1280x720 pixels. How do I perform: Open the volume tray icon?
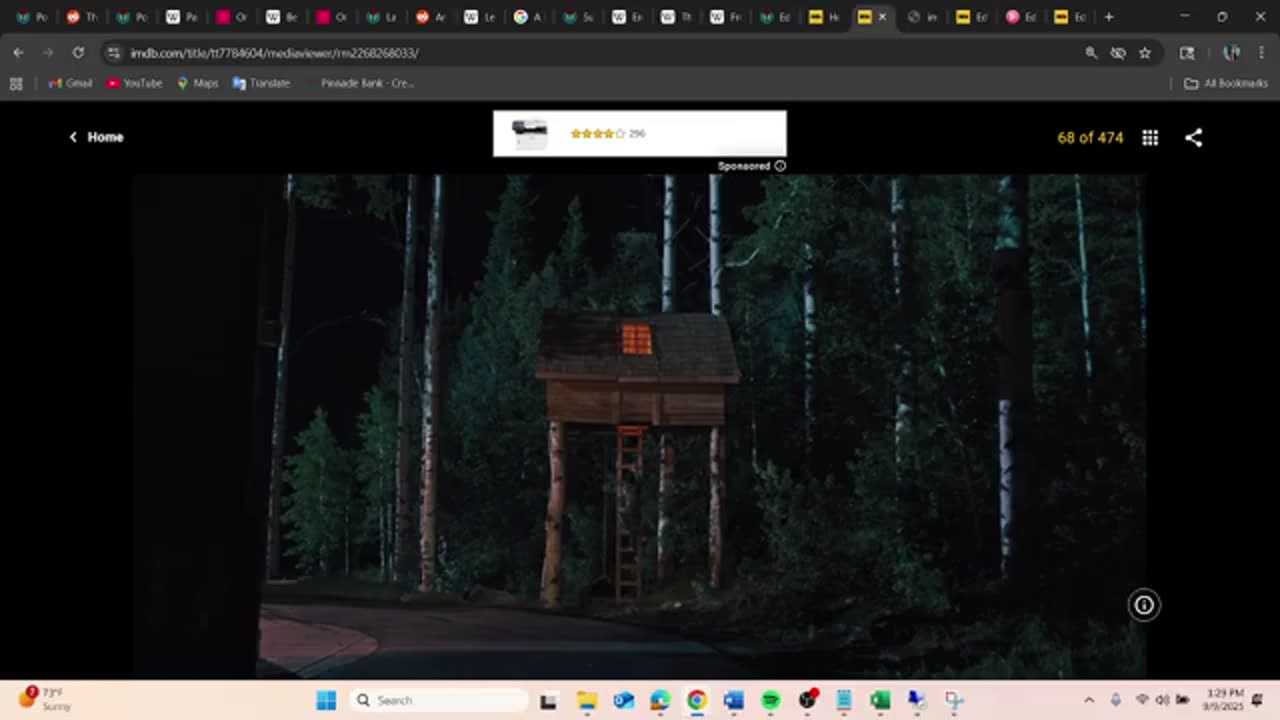coord(1162,700)
